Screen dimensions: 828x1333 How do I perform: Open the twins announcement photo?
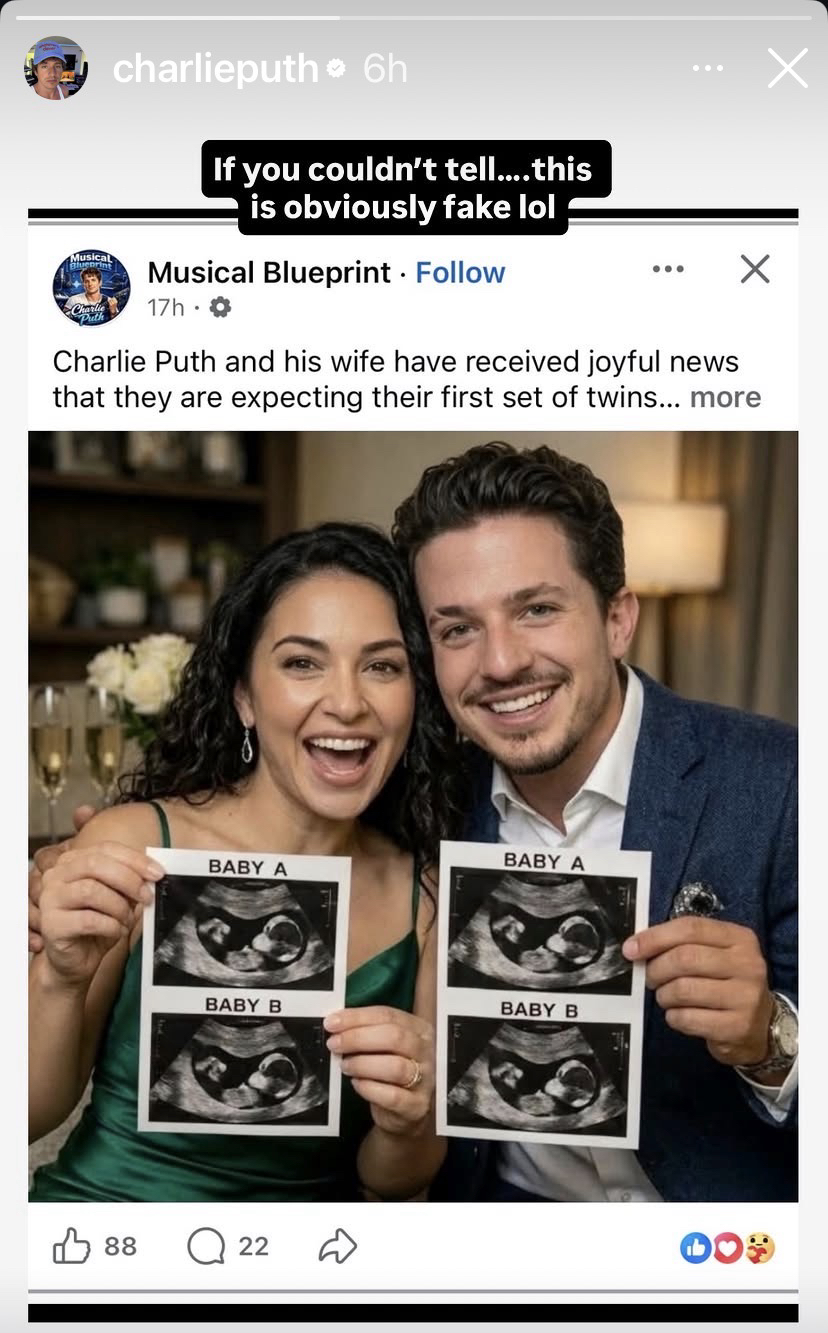click(x=413, y=816)
